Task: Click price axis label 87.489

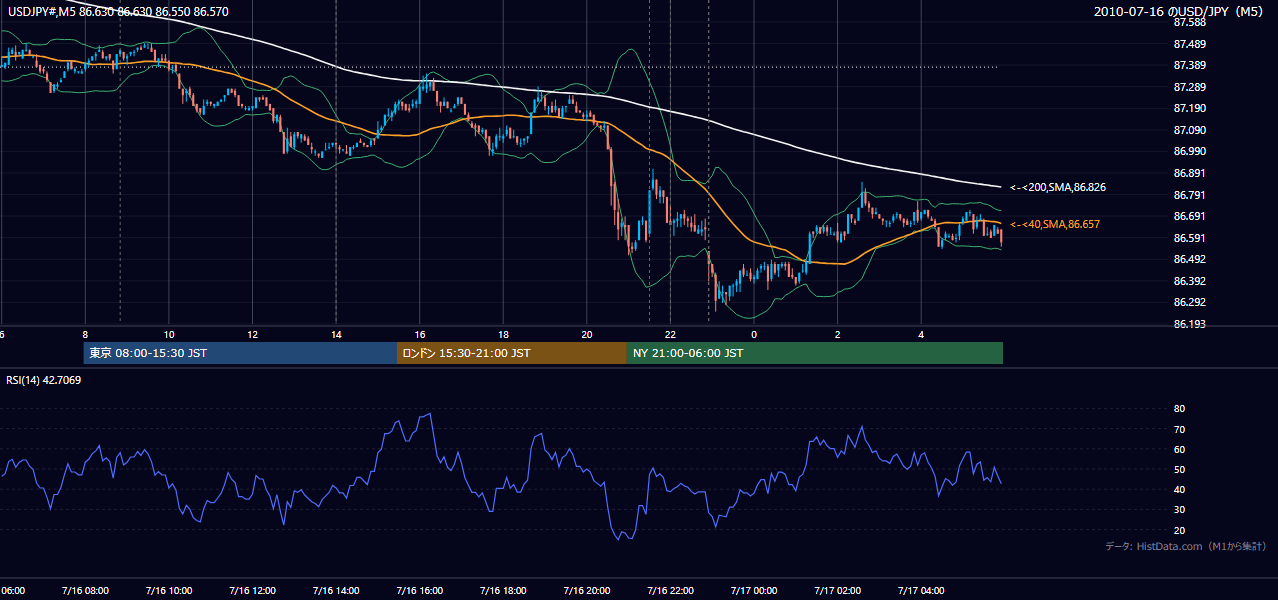Action: tap(1190, 44)
